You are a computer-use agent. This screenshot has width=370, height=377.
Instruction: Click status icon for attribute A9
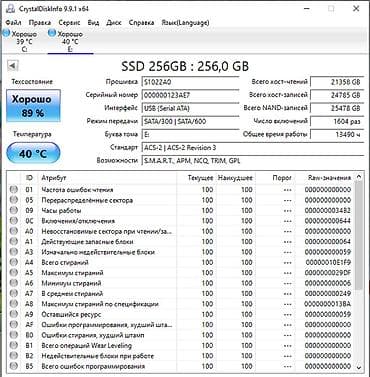click(x=14, y=314)
